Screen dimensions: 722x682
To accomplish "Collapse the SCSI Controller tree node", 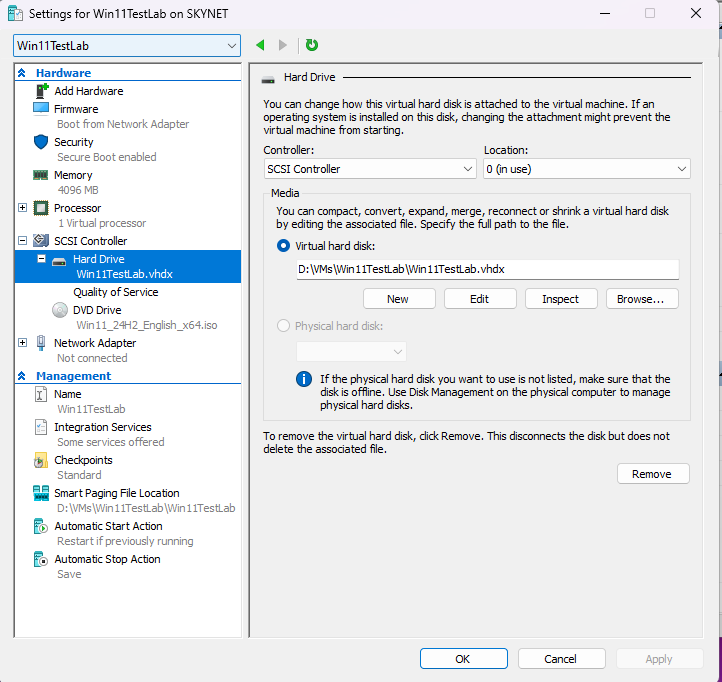I will pyautogui.click(x=22, y=240).
